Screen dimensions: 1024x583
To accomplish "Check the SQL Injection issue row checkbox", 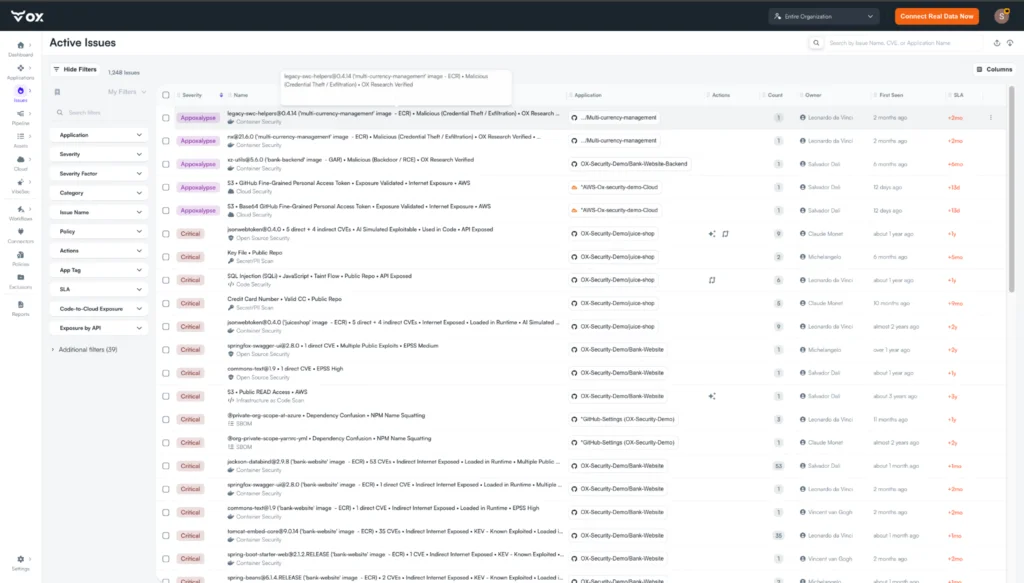I will [166, 280].
